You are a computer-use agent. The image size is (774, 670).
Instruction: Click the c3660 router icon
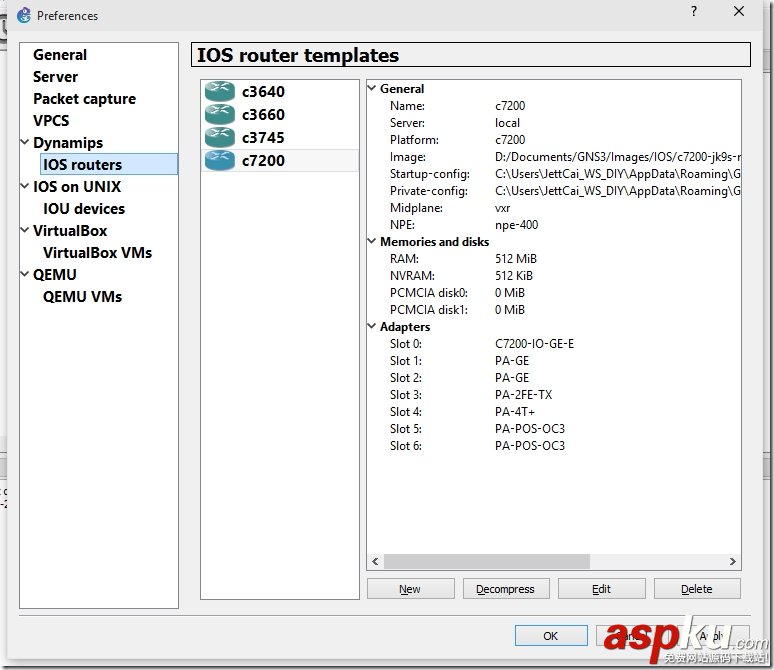(x=220, y=115)
